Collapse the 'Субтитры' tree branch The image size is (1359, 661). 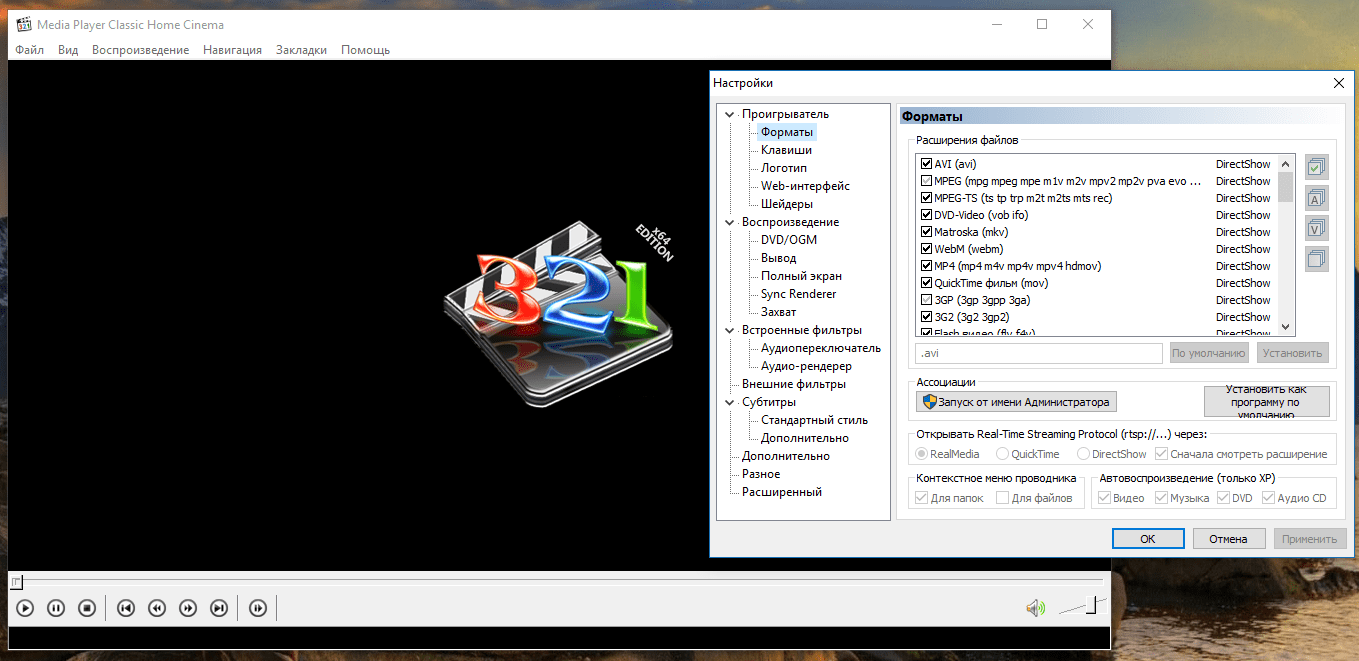[x=729, y=401]
